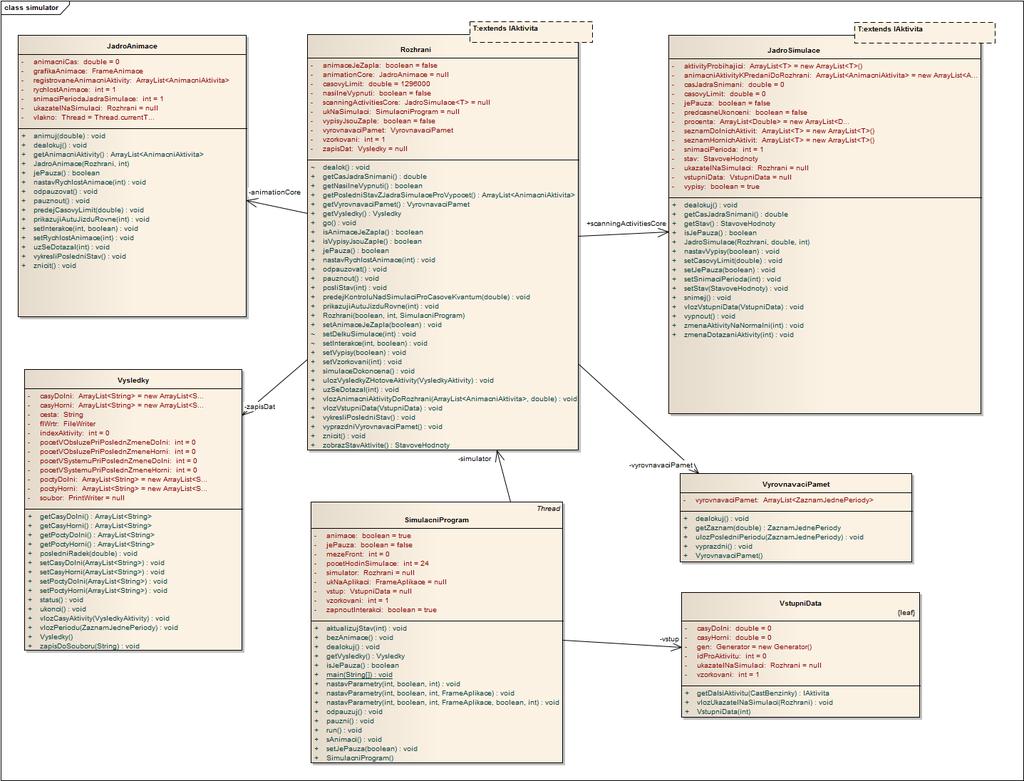1024x781 pixels.
Task: Select attribute 'zapisDat: Vysledky = null'
Action: pyautogui.click(x=365, y=149)
